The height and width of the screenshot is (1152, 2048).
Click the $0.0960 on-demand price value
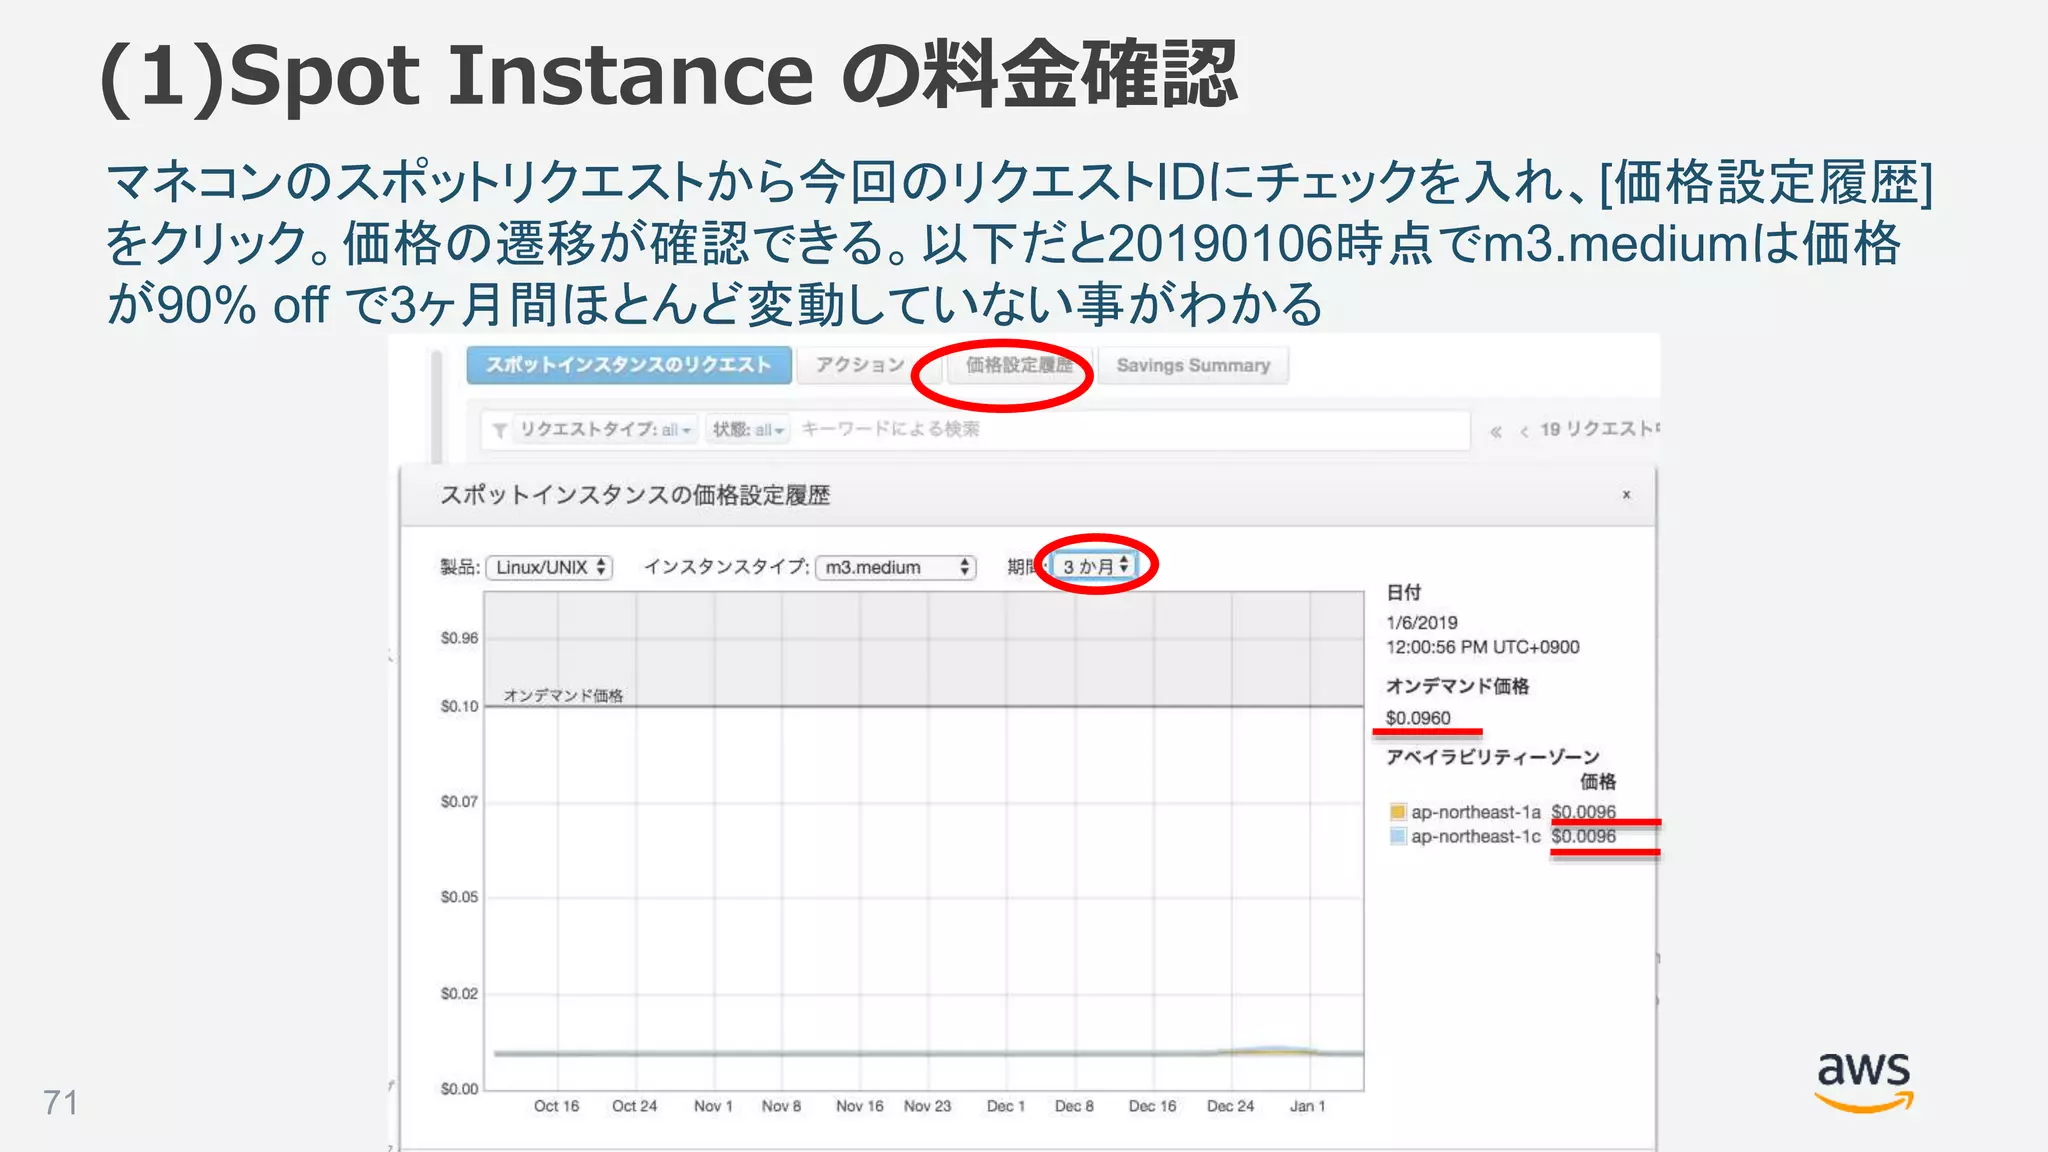click(1418, 718)
